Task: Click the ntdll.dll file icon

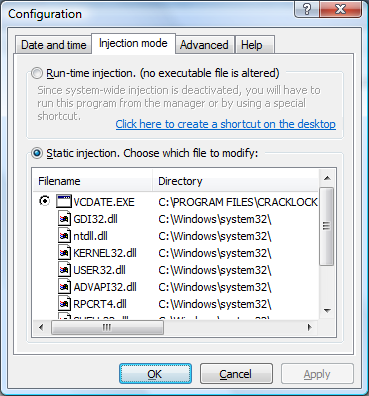Action: tap(64, 236)
